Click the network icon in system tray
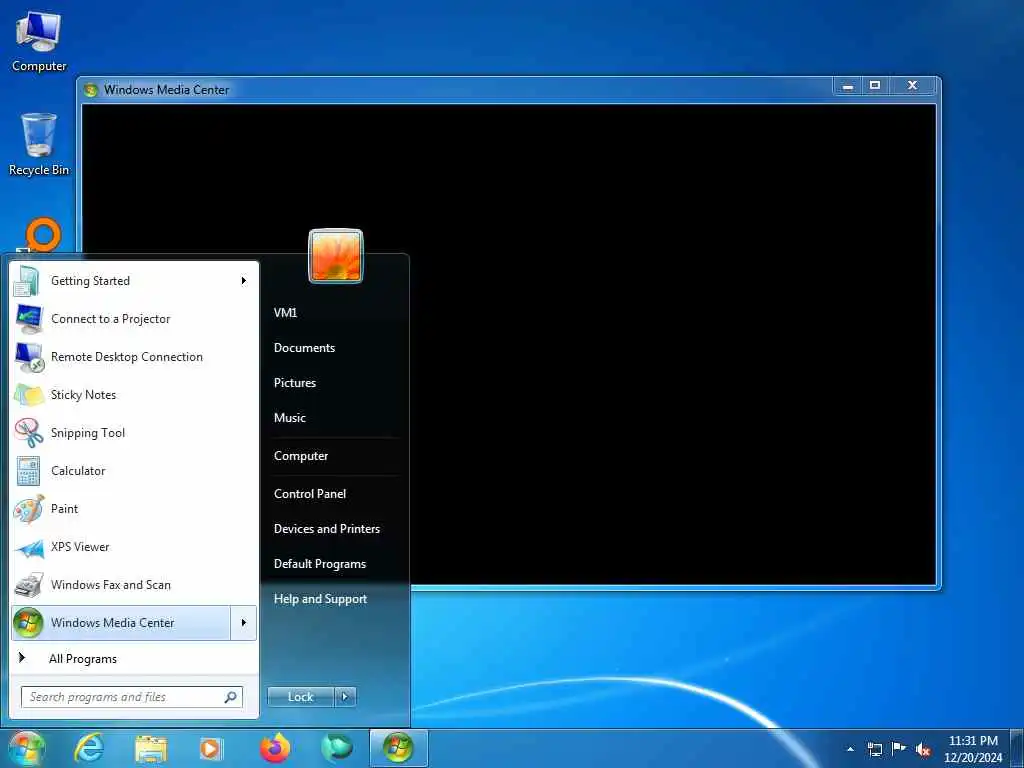 point(874,749)
